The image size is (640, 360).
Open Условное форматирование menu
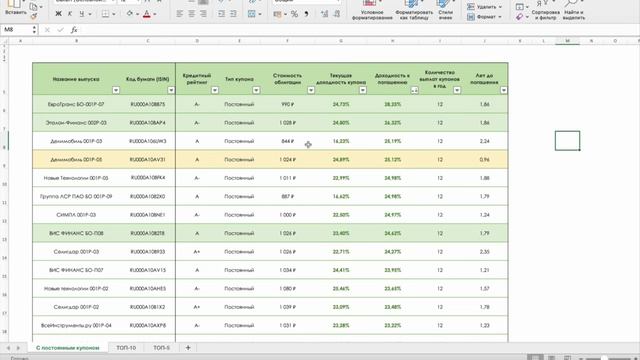(x=372, y=10)
